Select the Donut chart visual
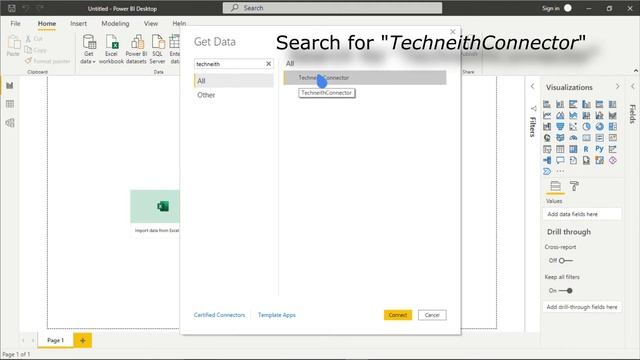 (599, 127)
